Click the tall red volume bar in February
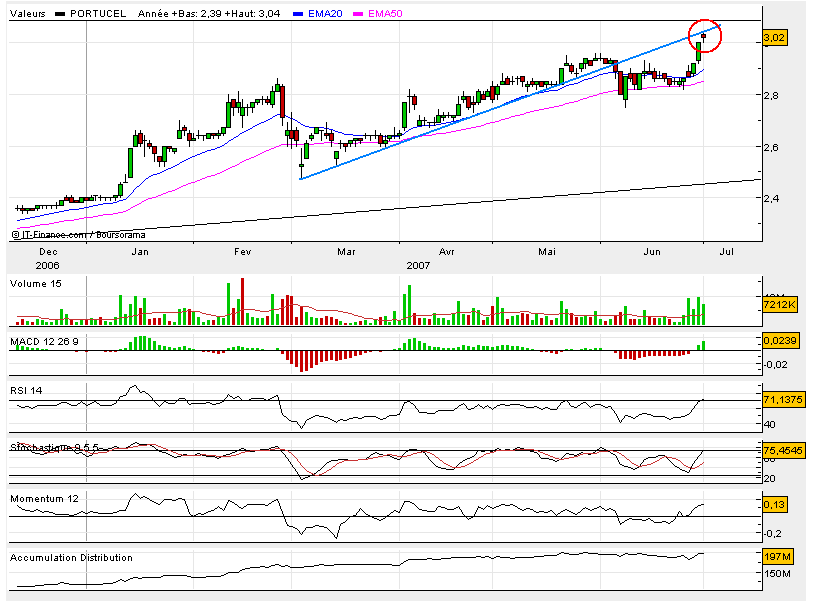This screenshot has height=611, width=813. 242,302
